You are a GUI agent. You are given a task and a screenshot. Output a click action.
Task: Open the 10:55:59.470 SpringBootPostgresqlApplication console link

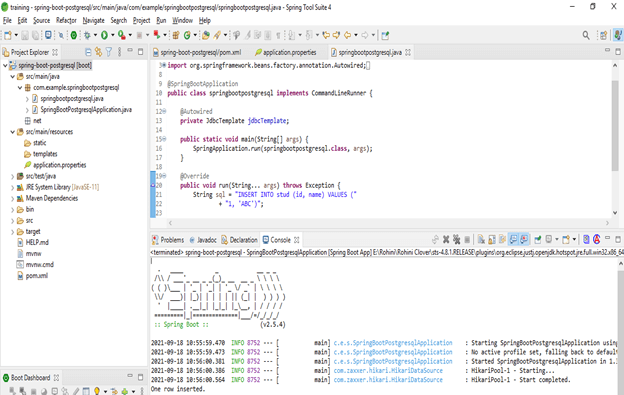coord(393,343)
